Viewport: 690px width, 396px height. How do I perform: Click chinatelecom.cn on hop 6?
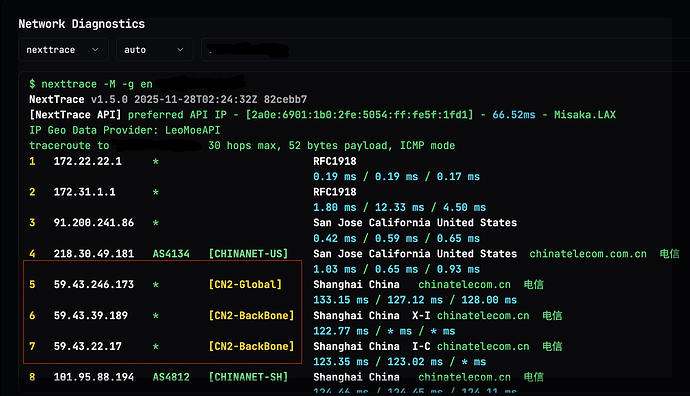(x=483, y=315)
